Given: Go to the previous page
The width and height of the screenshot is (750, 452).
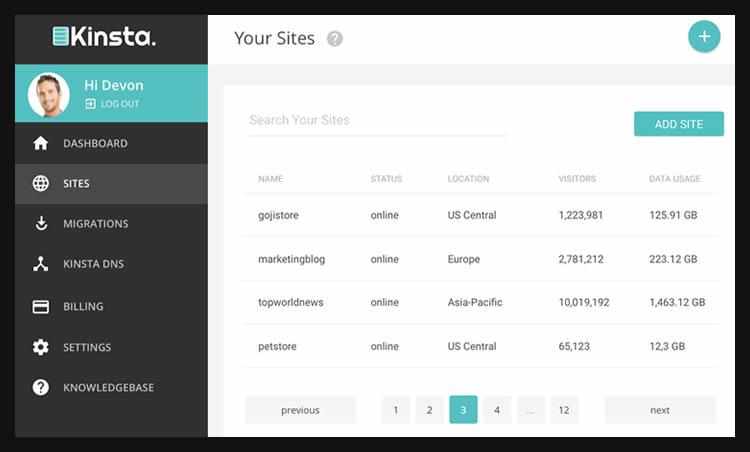Looking at the screenshot, I should pyautogui.click(x=300, y=410).
